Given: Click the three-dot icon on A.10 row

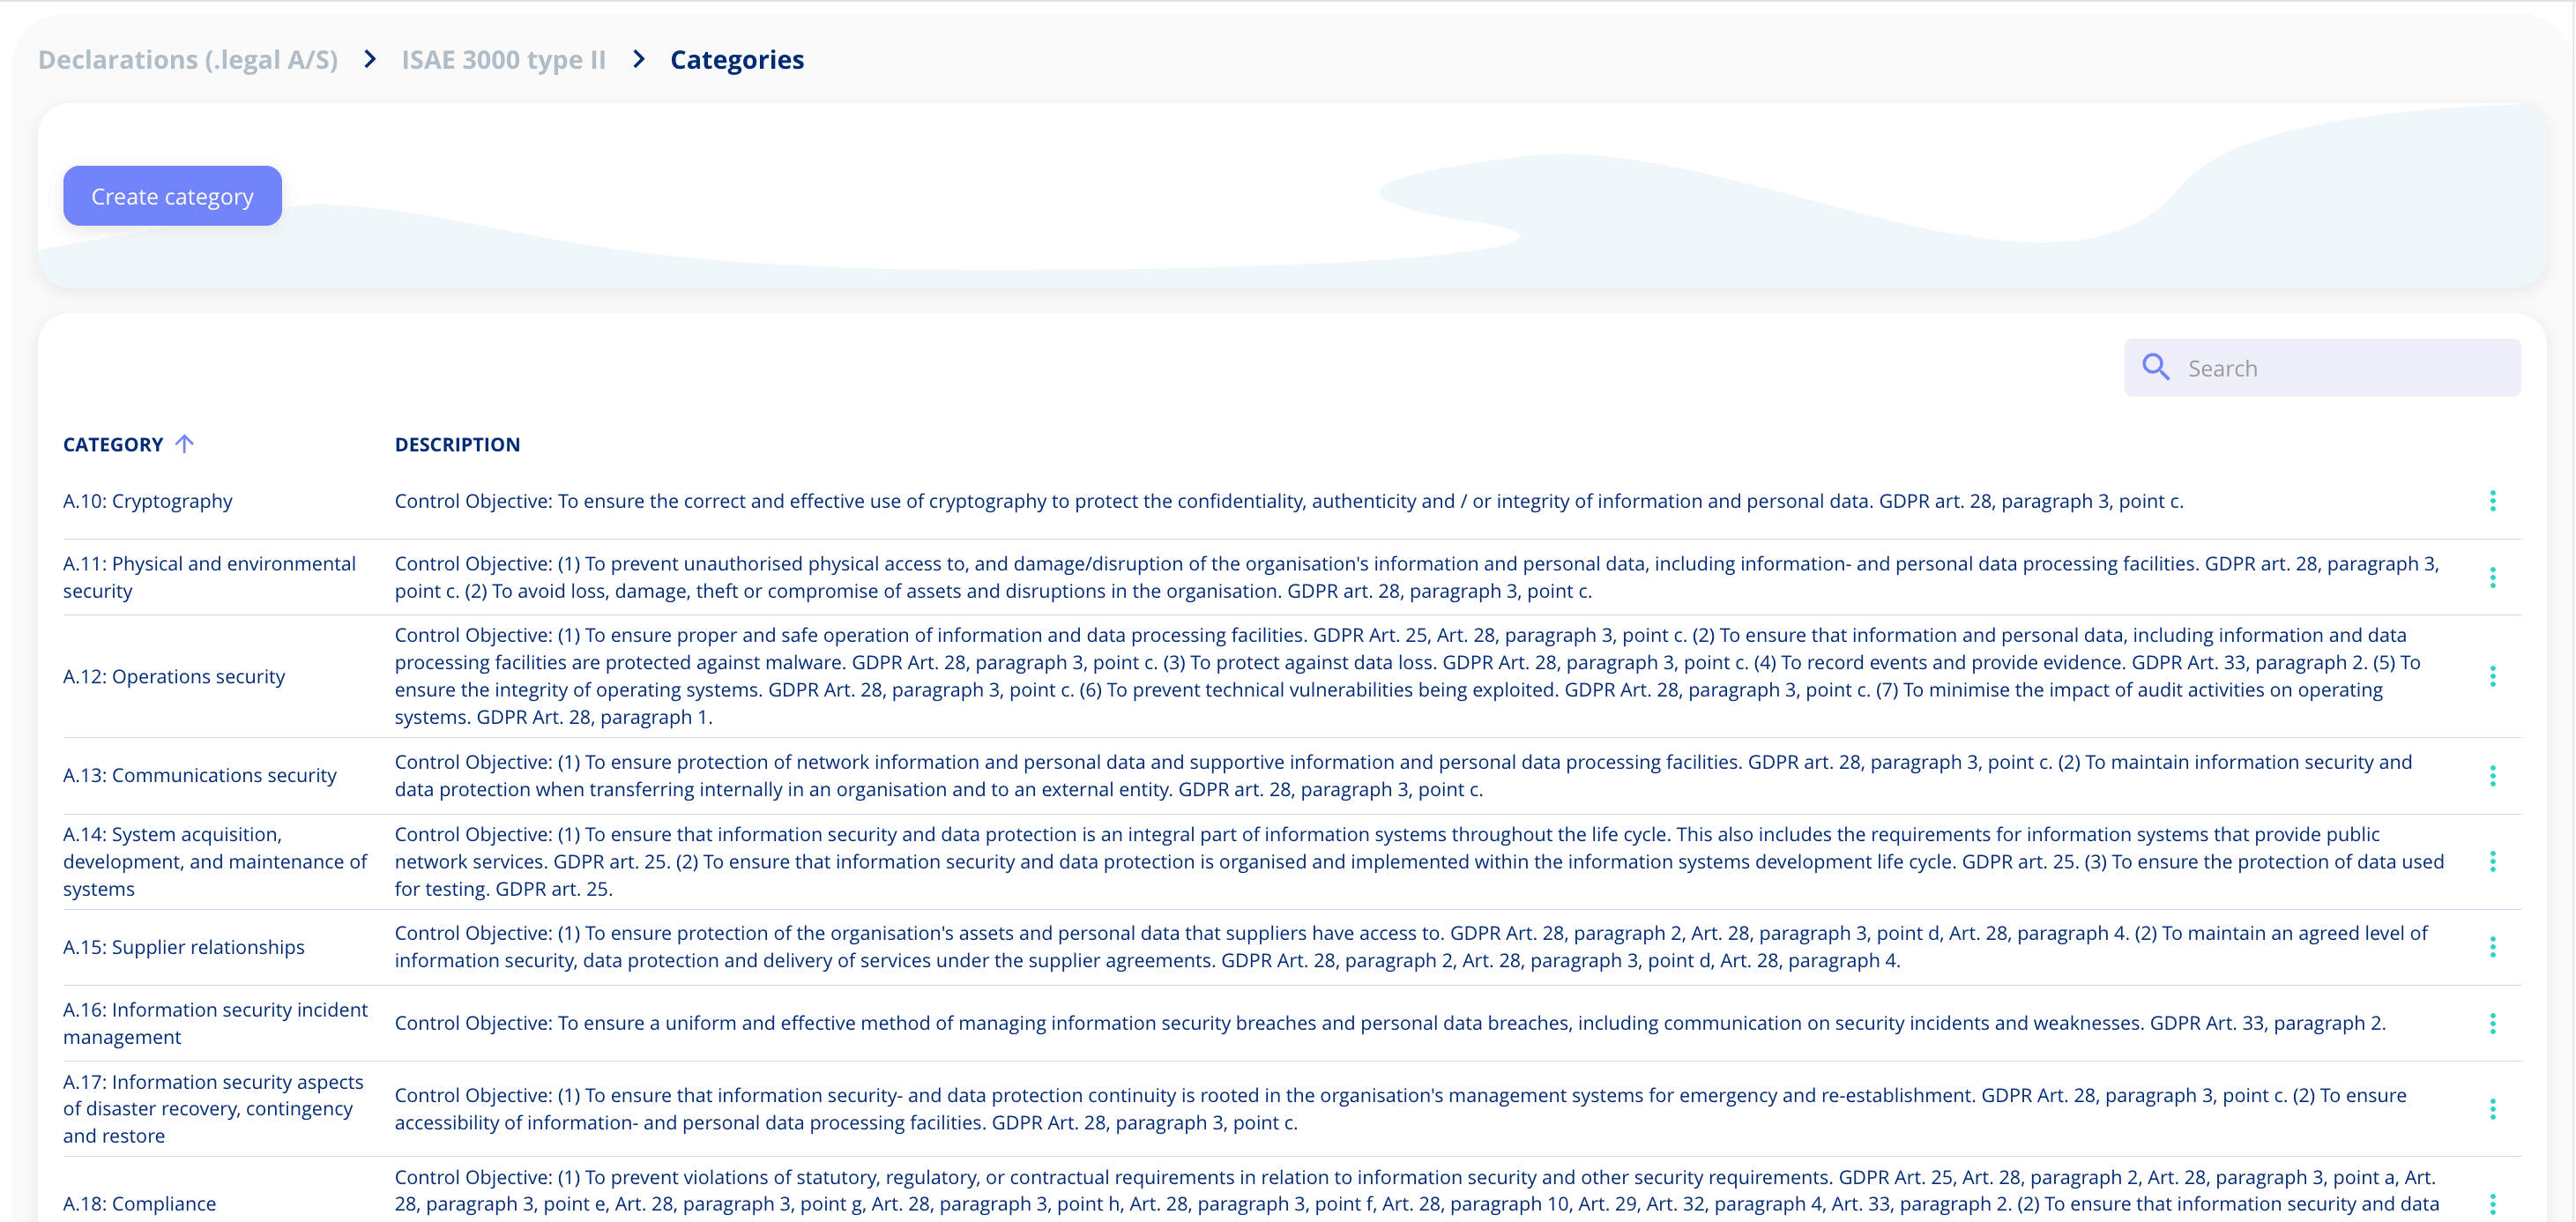Looking at the screenshot, I should click(x=2492, y=501).
